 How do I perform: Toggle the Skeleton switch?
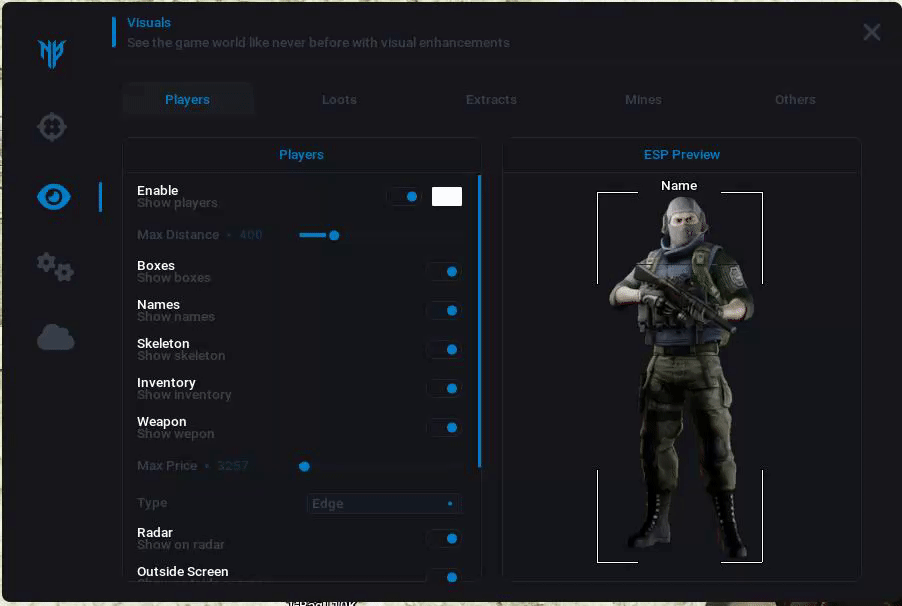pos(444,350)
